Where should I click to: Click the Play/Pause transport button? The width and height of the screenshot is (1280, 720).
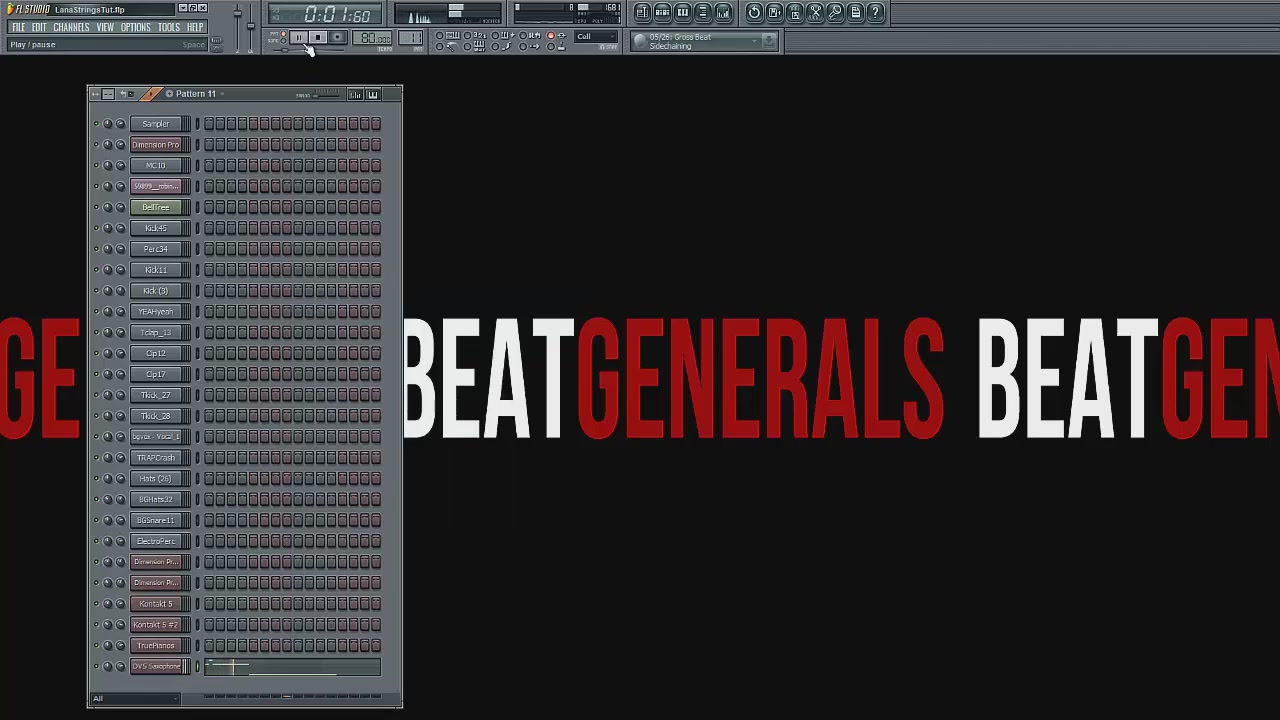pos(298,38)
